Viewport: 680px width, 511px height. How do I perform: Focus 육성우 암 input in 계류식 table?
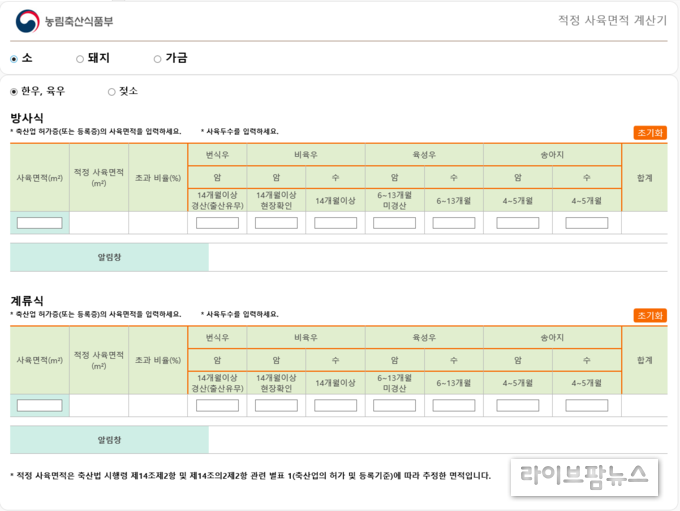(394, 406)
